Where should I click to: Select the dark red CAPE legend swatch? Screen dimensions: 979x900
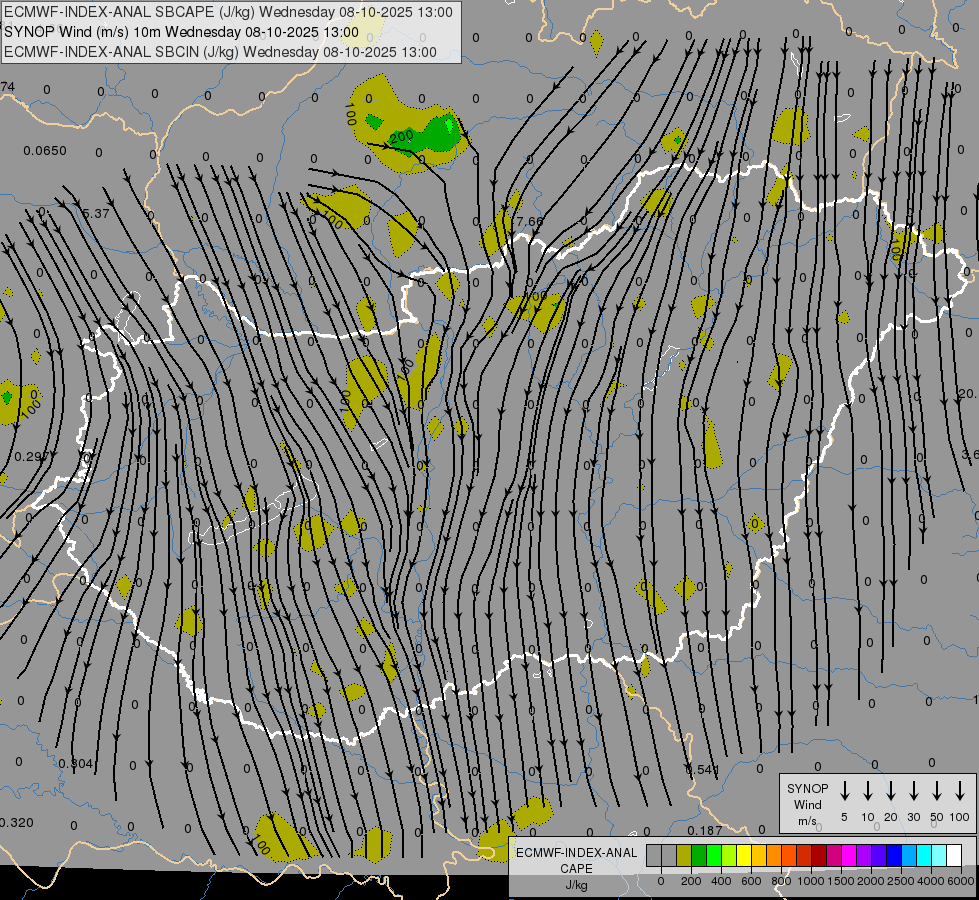(819, 856)
